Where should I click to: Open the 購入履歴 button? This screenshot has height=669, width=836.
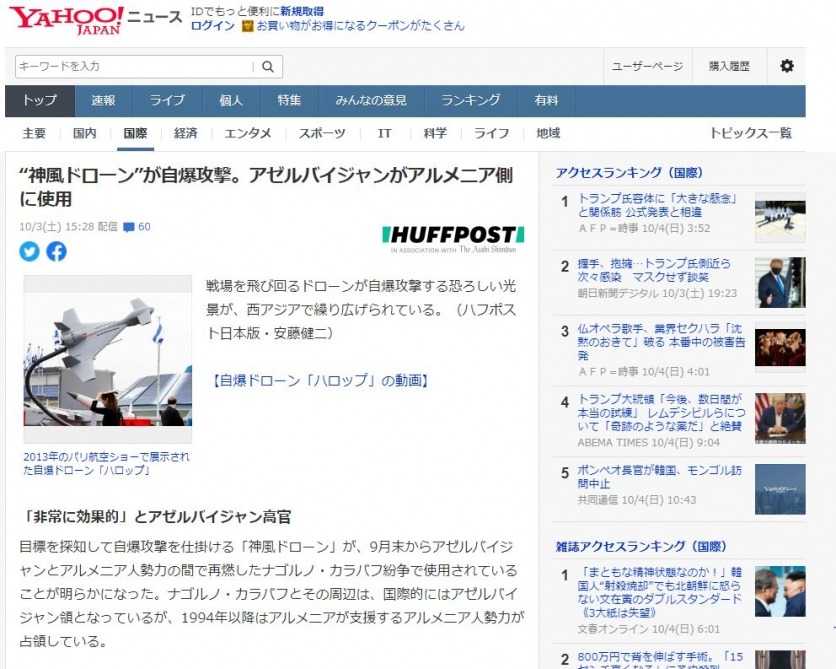pyautogui.click(x=729, y=67)
